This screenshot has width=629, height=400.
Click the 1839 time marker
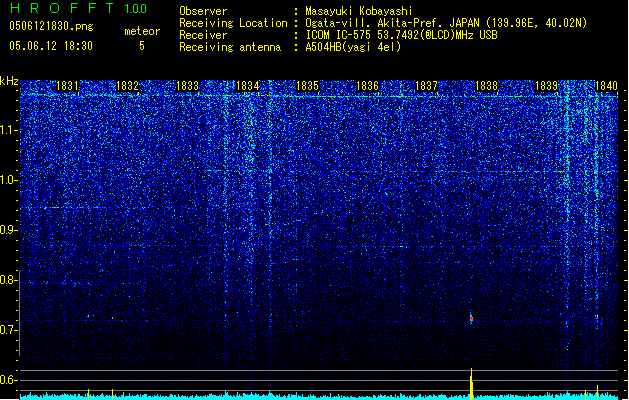[x=546, y=86]
